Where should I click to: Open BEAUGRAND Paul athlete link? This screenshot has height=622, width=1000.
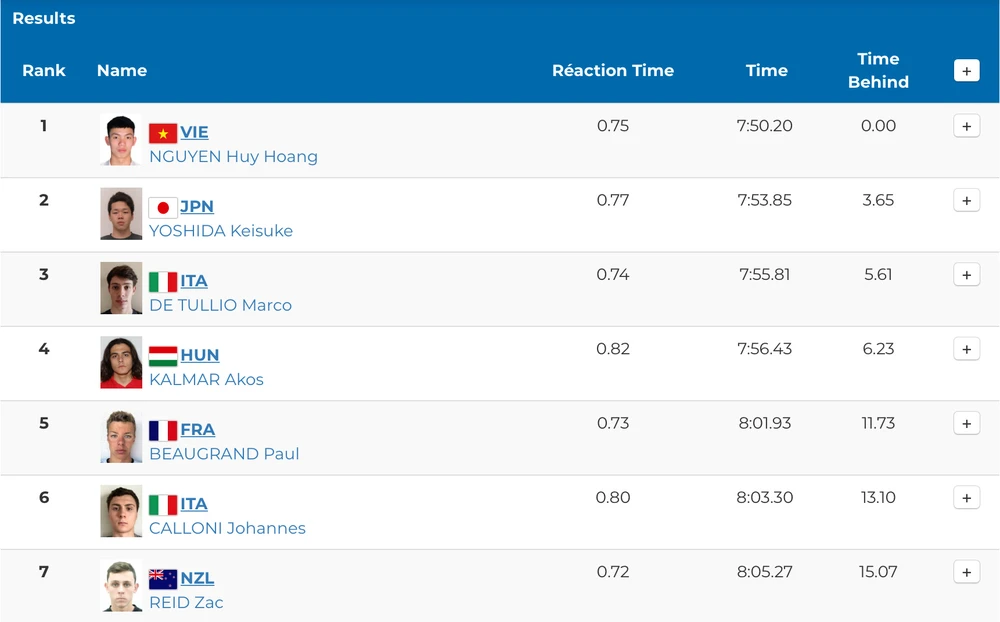pyautogui.click(x=224, y=454)
